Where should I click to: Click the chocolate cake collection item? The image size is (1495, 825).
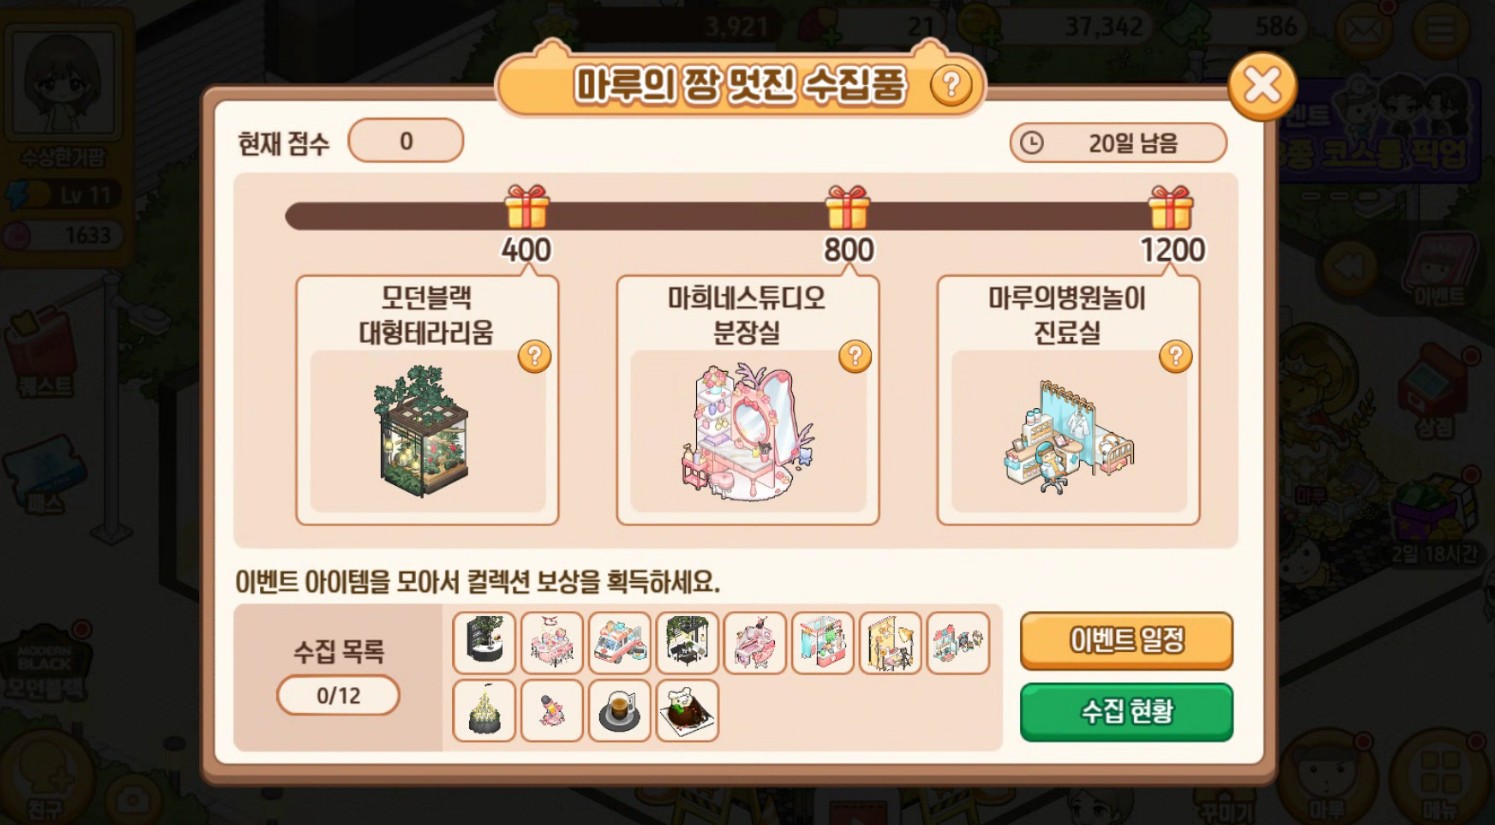[x=687, y=710]
